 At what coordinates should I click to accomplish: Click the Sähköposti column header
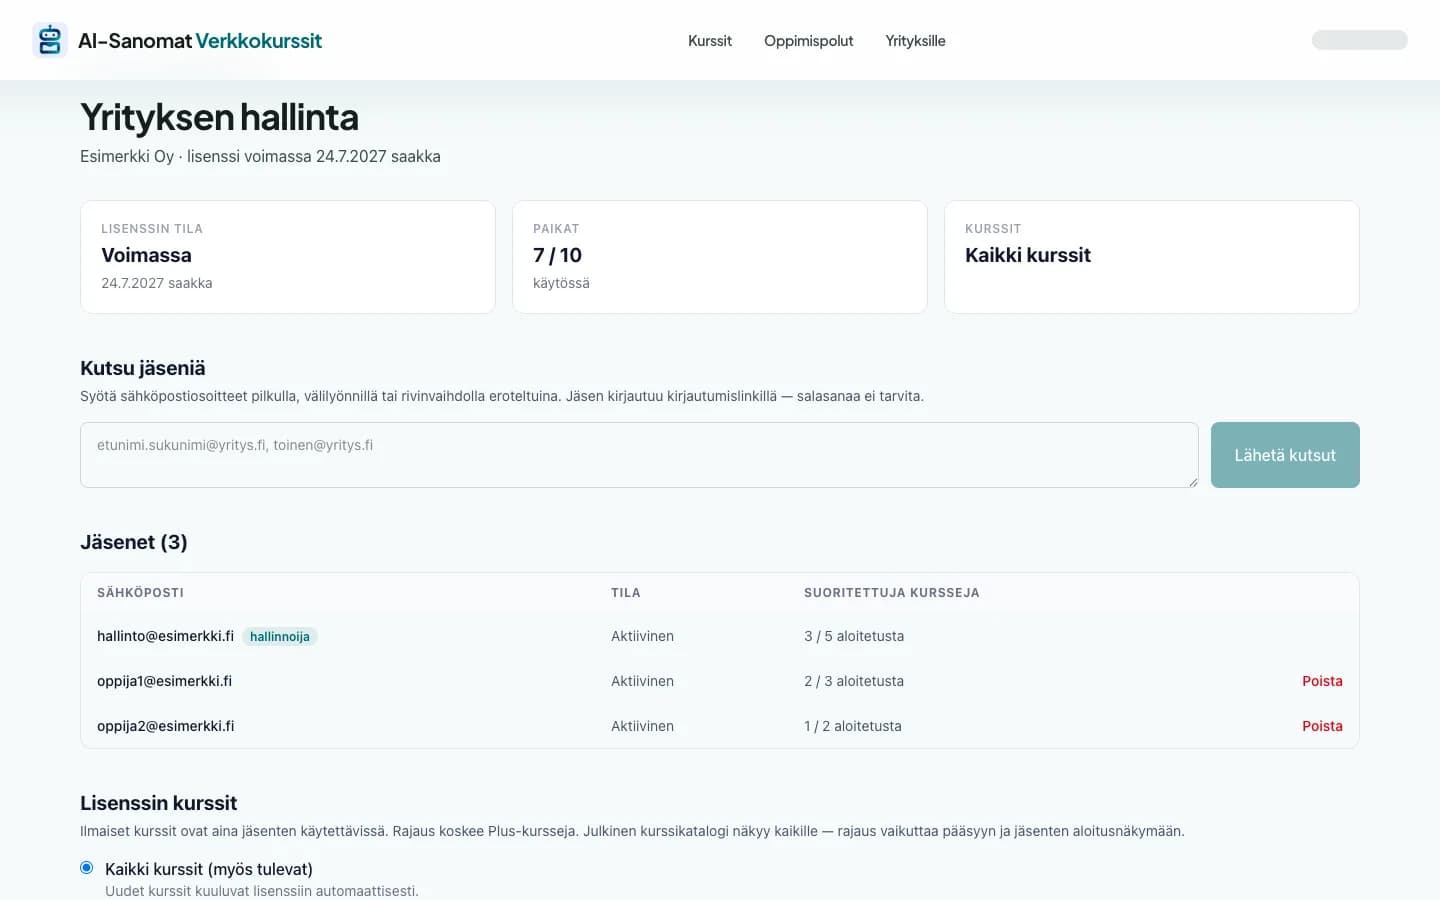tap(140, 593)
